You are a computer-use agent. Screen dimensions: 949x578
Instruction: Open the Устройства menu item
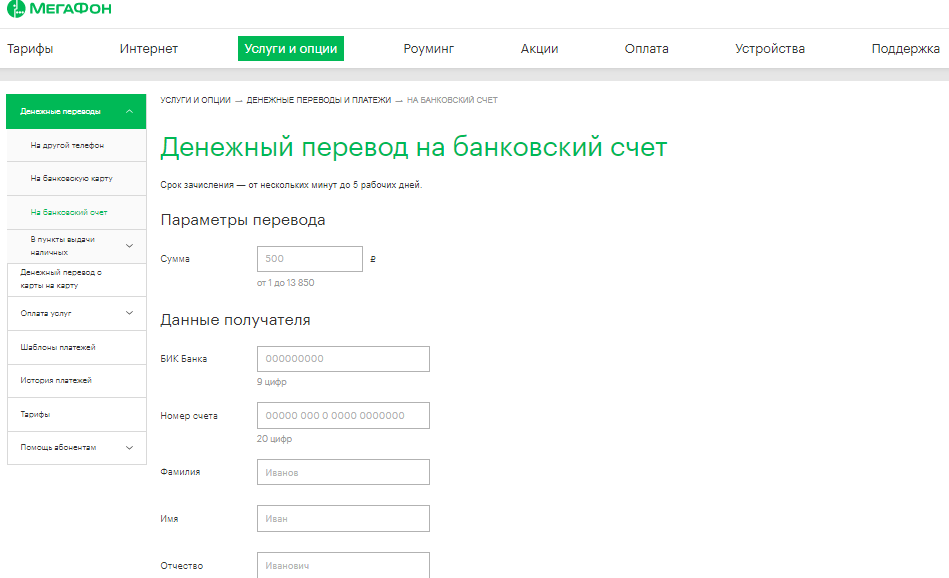pyautogui.click(x=769, y=48)
